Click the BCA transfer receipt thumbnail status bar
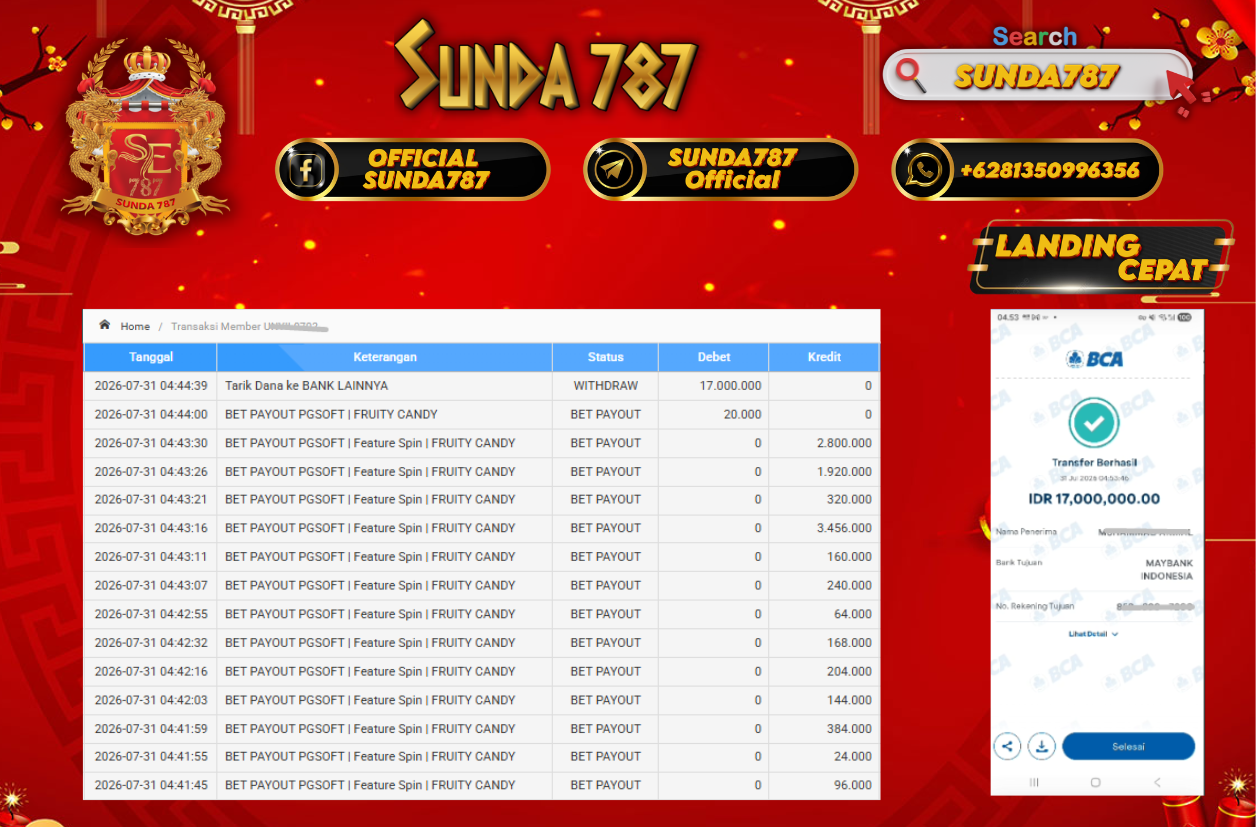 click(x=1096, y=317)
